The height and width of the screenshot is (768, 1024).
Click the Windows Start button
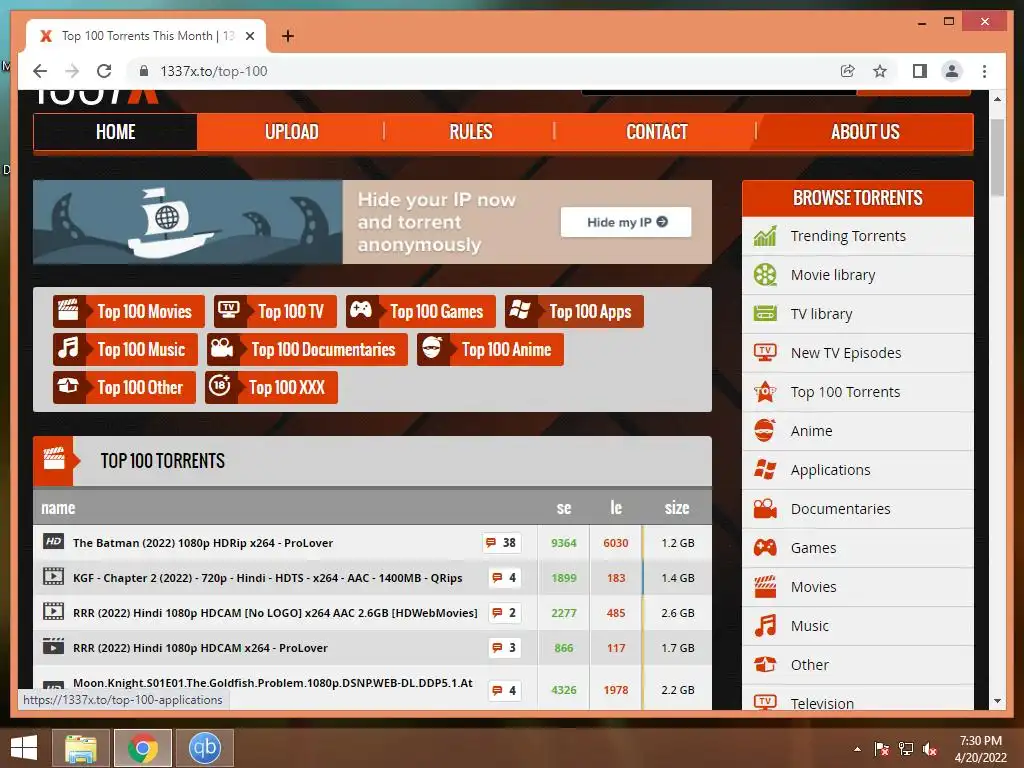pyautogui.click(x=24, y=748)
